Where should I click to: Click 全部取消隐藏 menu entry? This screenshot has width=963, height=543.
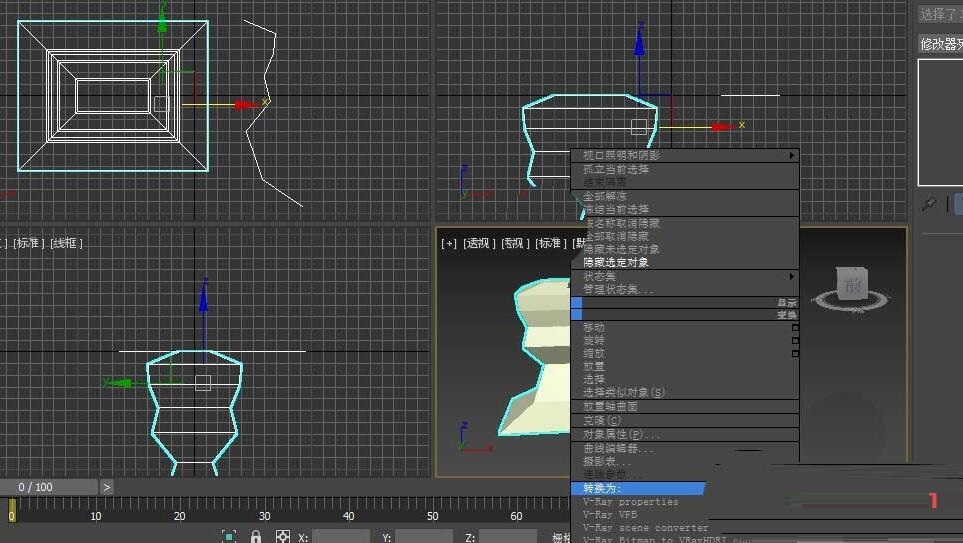tap(616, 236)
